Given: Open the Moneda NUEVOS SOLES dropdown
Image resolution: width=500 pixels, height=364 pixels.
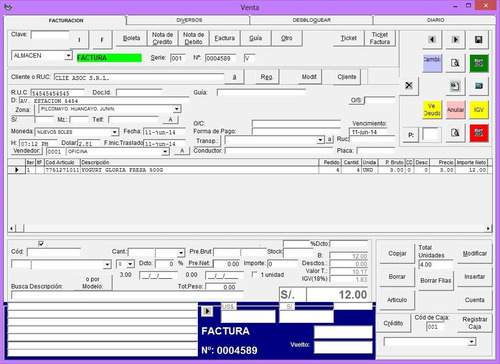Looking at the screenshot, I should (114, 132).
